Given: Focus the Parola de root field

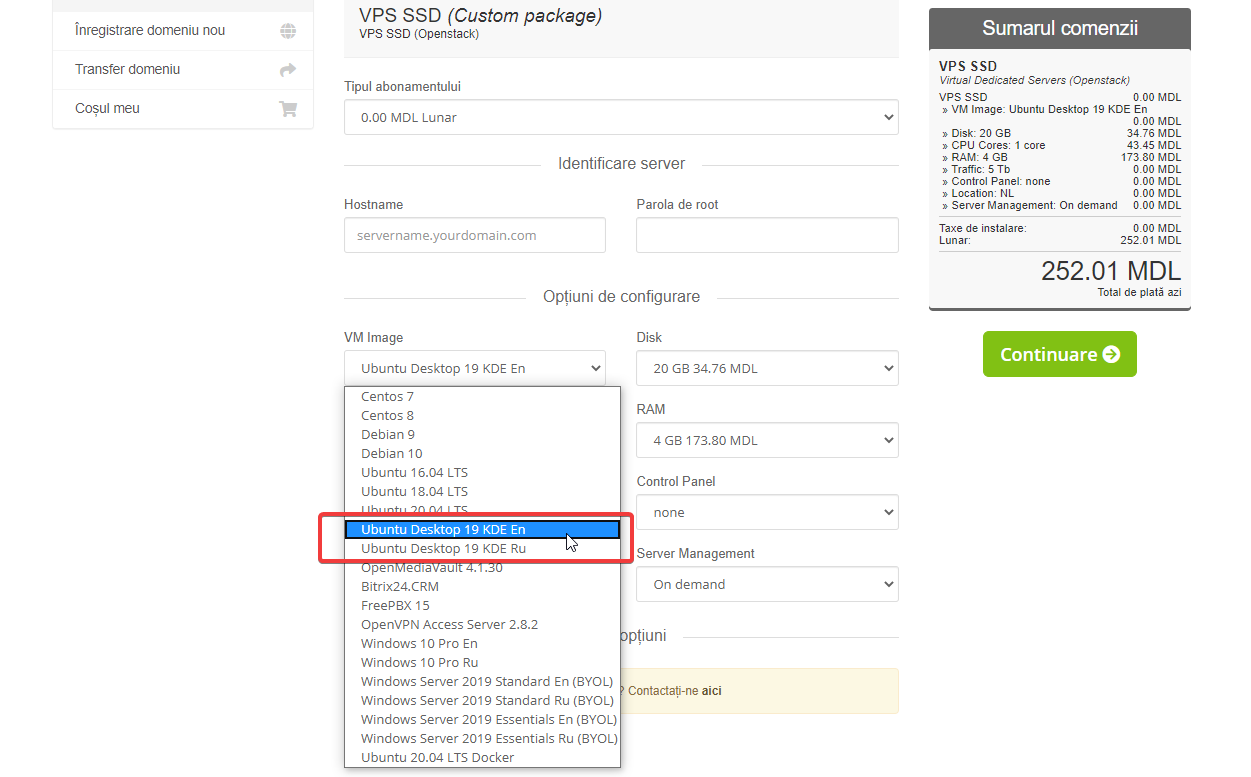Looking at the screenshot, I should [x=766, y=236].
